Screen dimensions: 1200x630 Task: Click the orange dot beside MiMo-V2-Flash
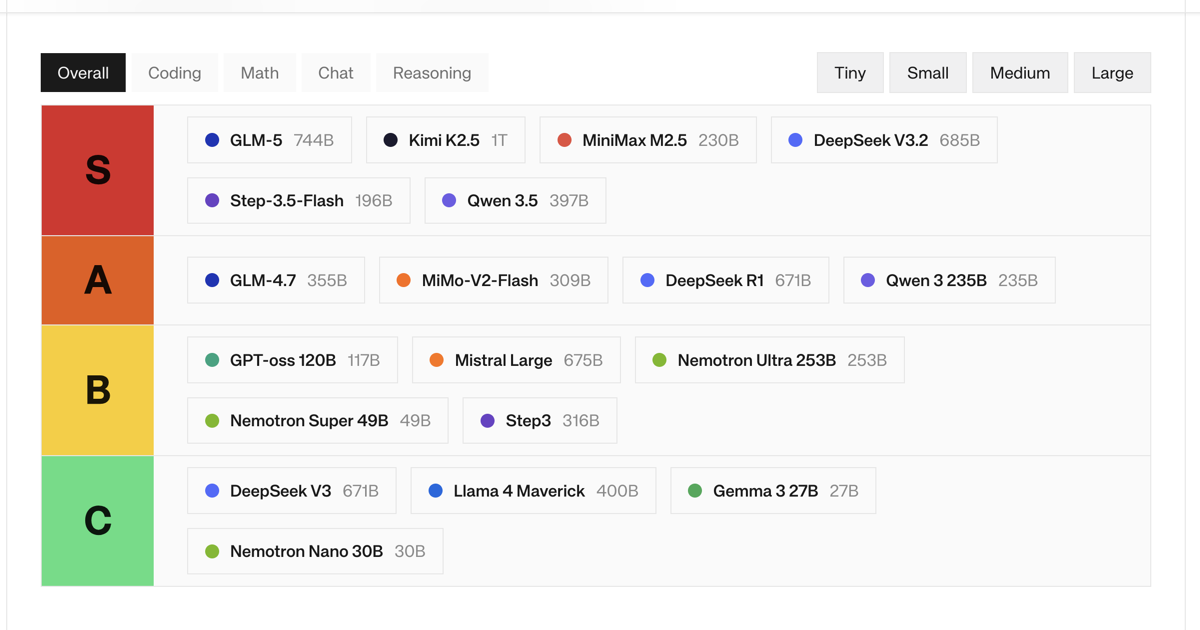point(404,281)
